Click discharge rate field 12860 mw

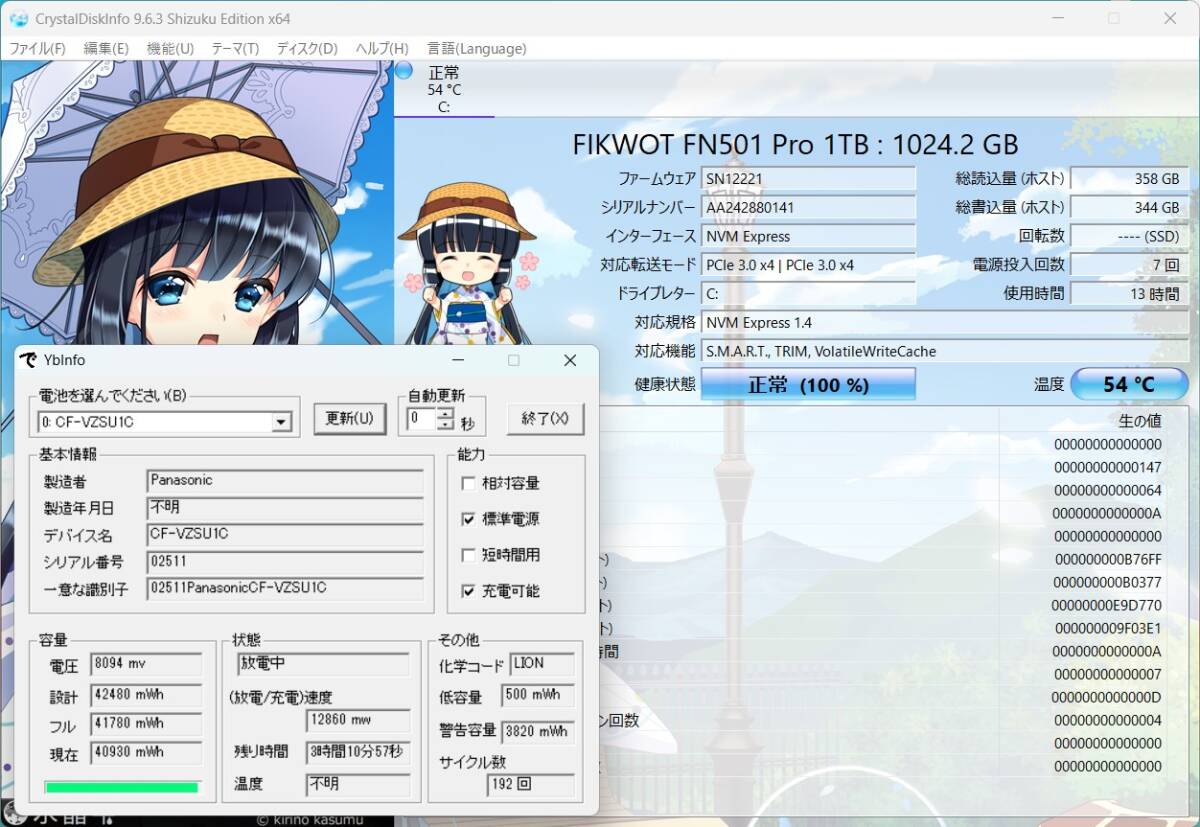pos(358,721)
